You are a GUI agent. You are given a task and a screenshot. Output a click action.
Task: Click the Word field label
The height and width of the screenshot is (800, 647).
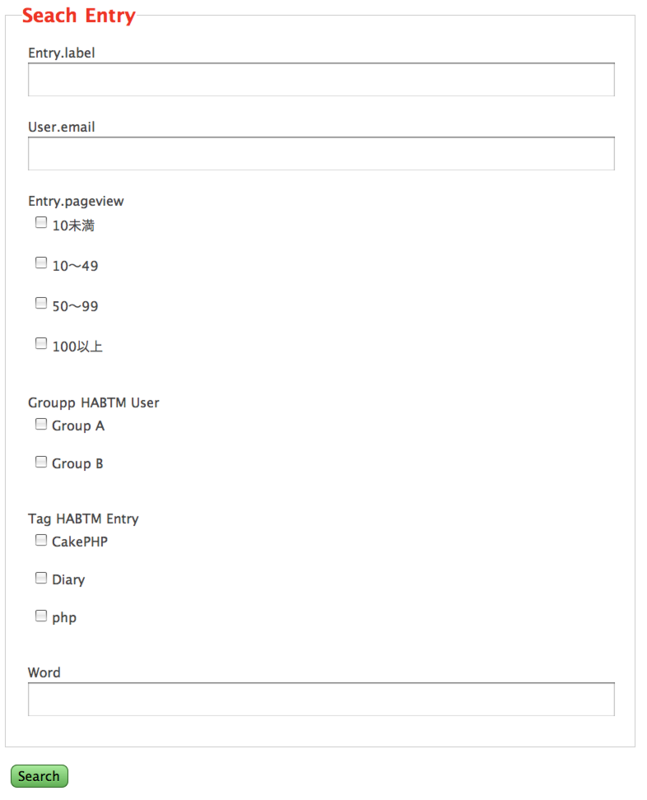44,672
